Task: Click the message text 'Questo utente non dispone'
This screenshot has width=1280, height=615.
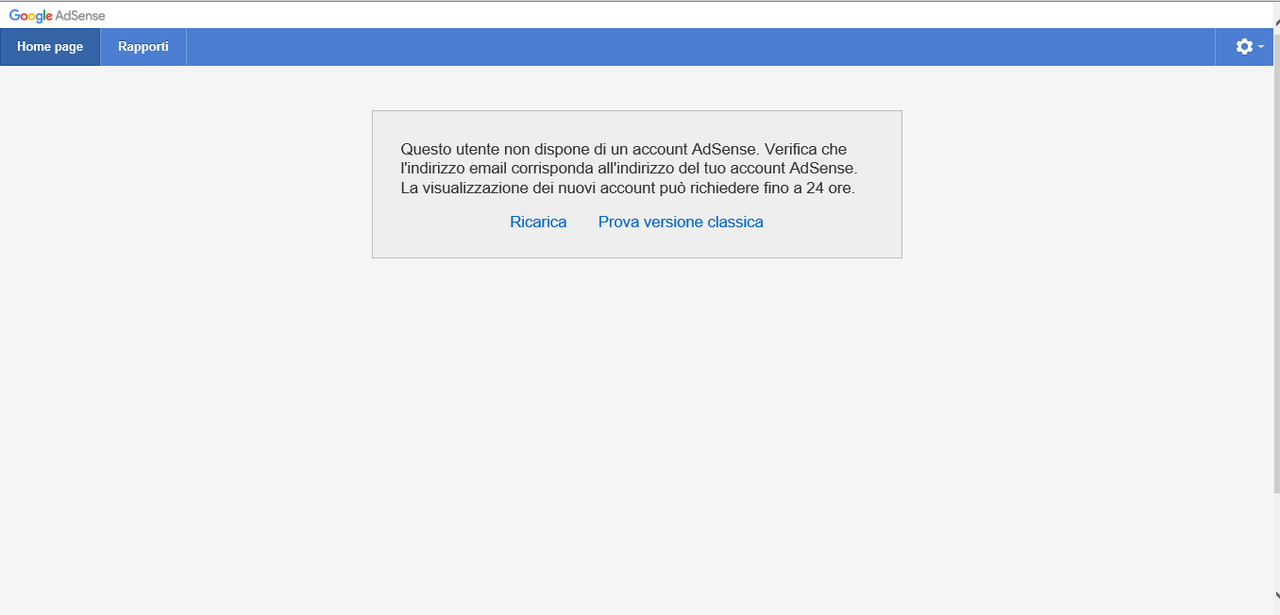Action: coord(493,149)
